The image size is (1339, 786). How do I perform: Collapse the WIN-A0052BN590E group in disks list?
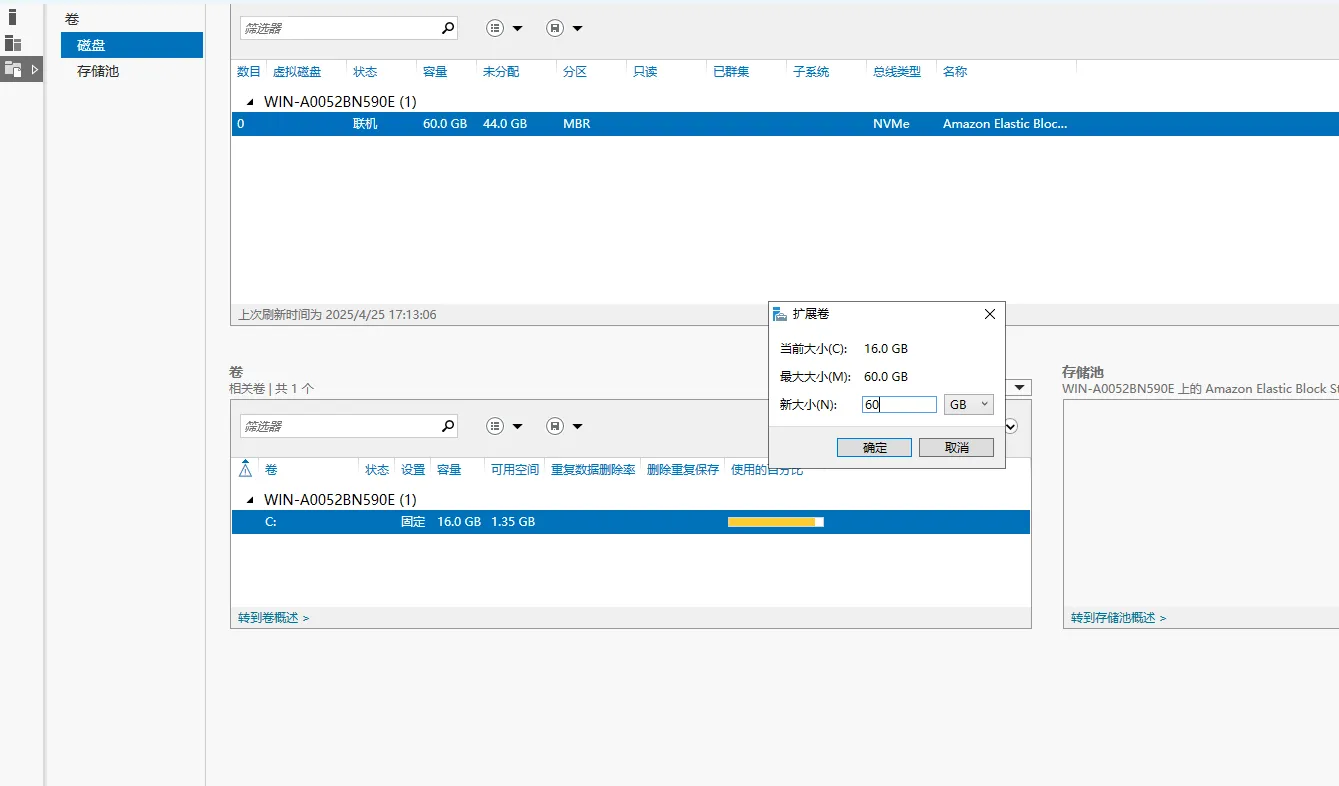point(250,102)
